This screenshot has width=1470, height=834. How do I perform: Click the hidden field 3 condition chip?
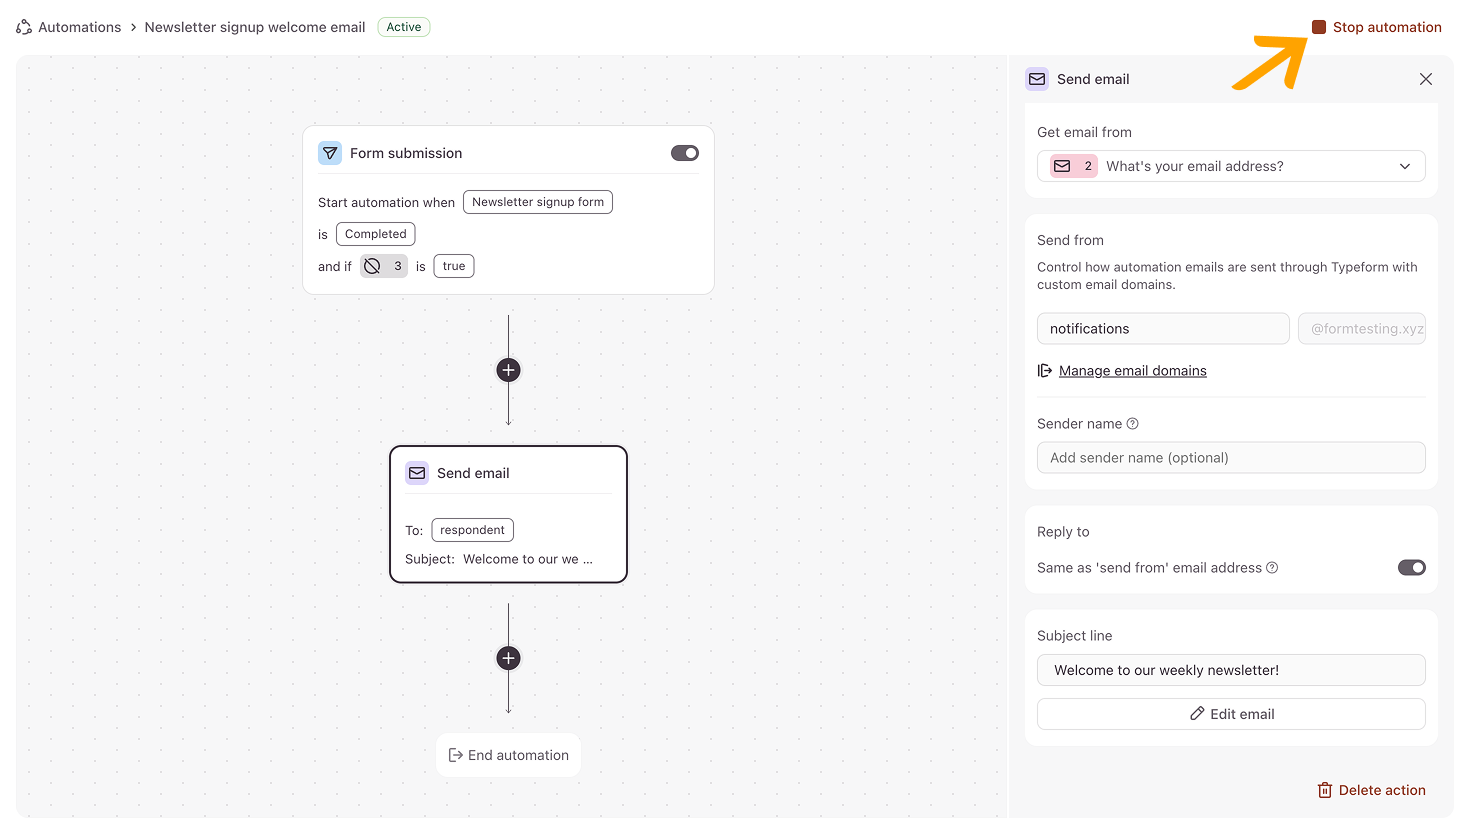click(384, 266)
